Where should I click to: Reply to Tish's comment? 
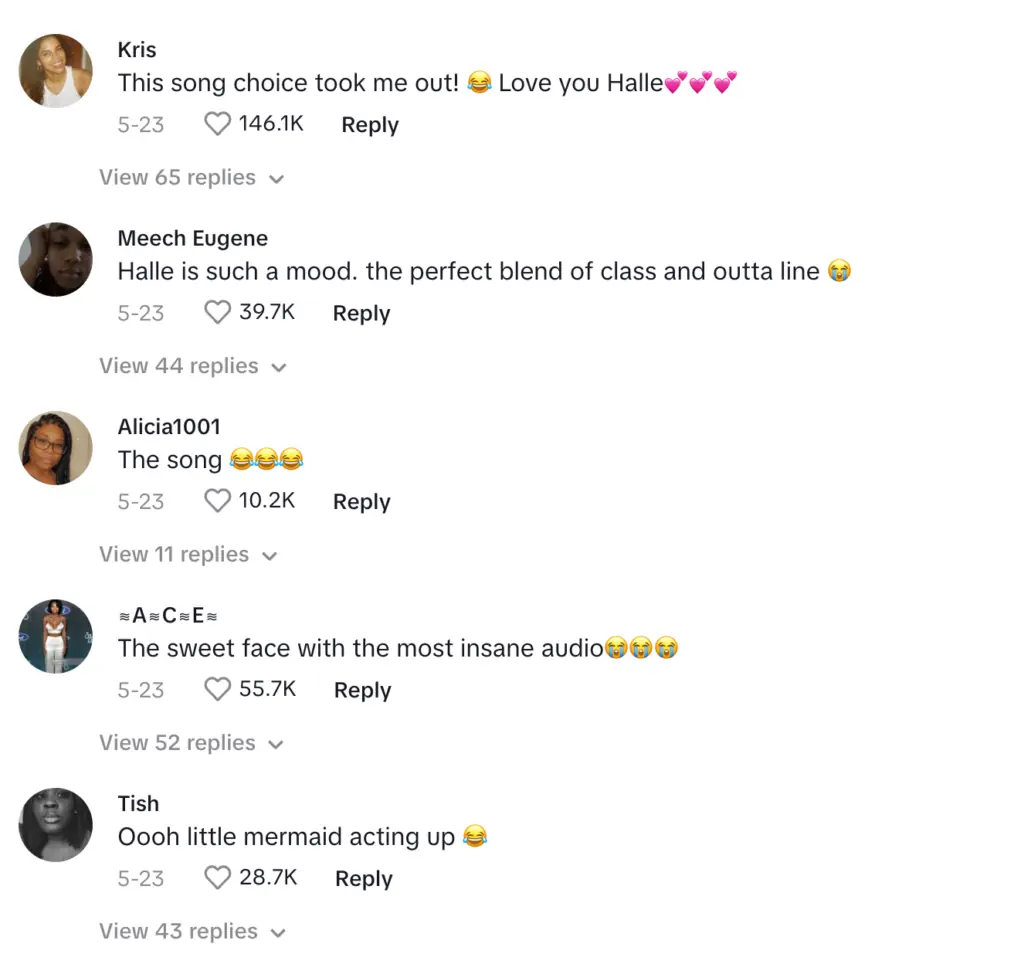[x=363, y=879]
